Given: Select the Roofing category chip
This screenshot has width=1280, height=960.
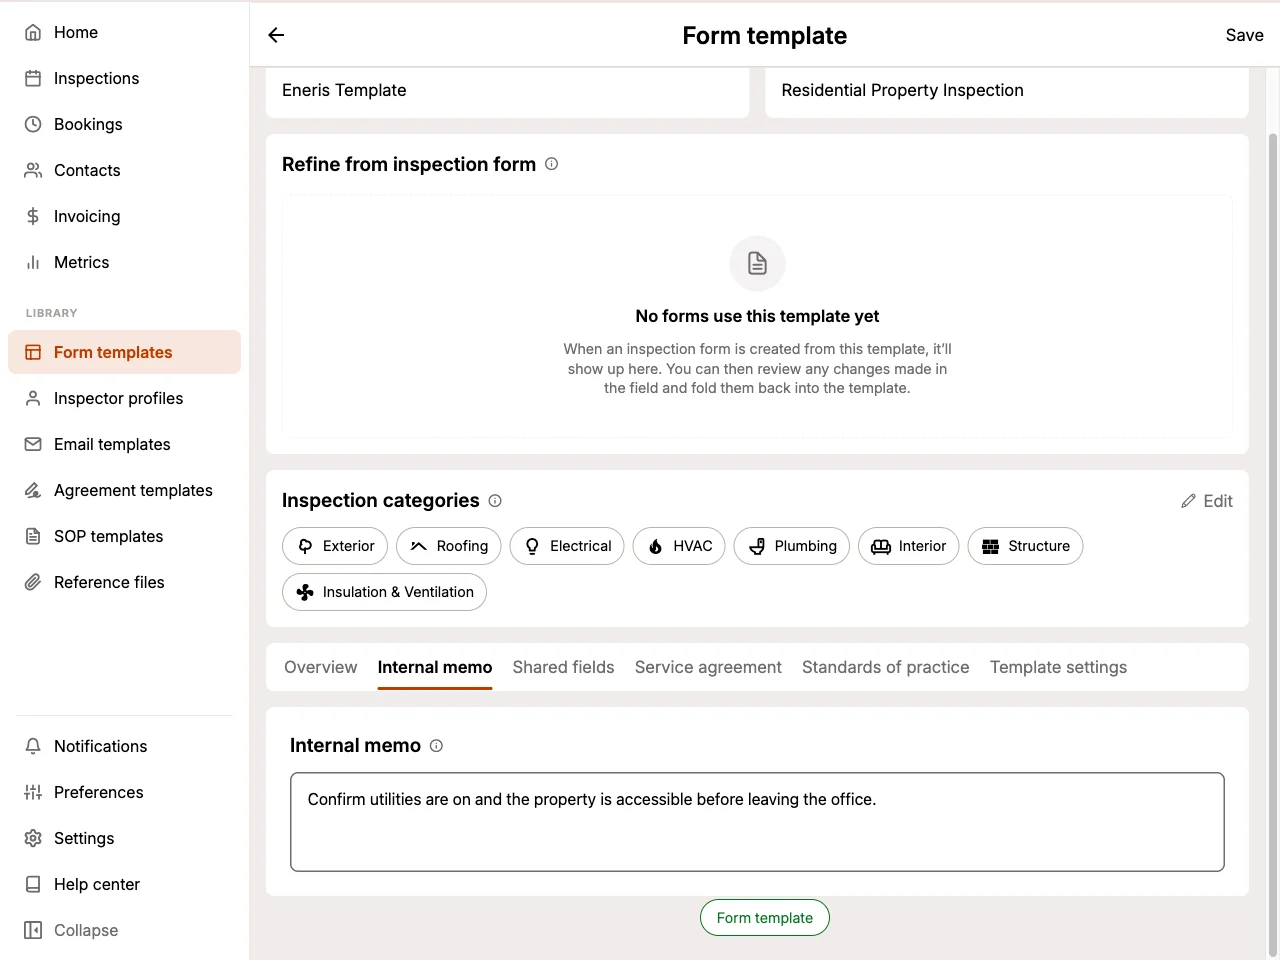Looking at the screenshot, I should pyautogui.click(x=449, y=546).
